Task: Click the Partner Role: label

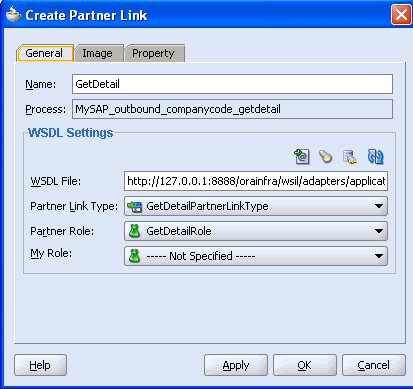Action: [x=62, y=231]
